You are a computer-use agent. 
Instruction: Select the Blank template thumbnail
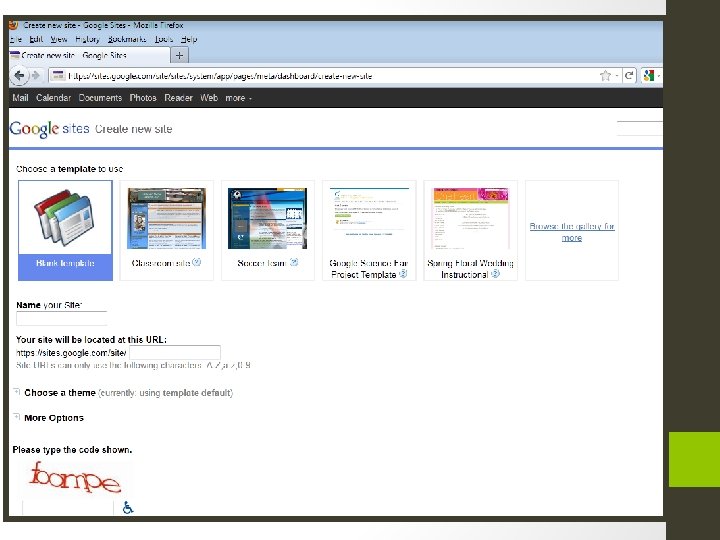[65, 218]
